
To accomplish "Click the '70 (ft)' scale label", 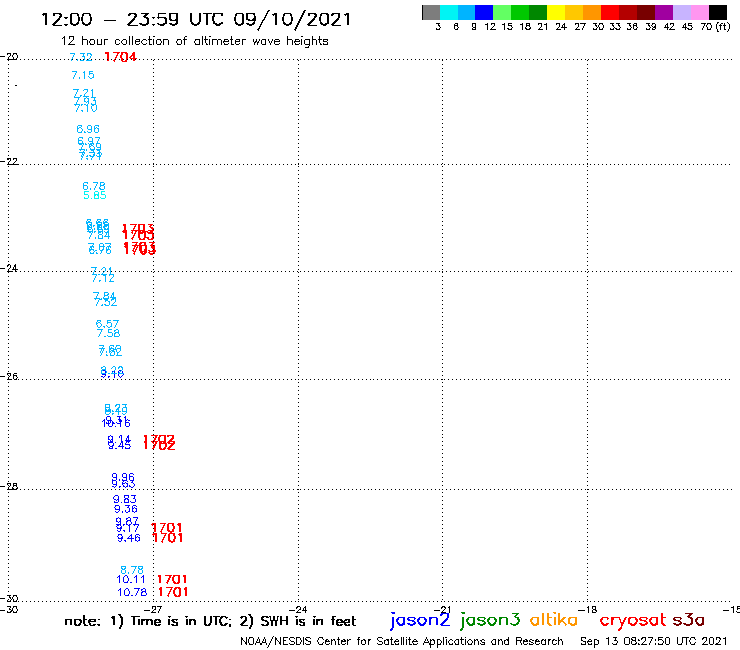I will pos(715,27).
